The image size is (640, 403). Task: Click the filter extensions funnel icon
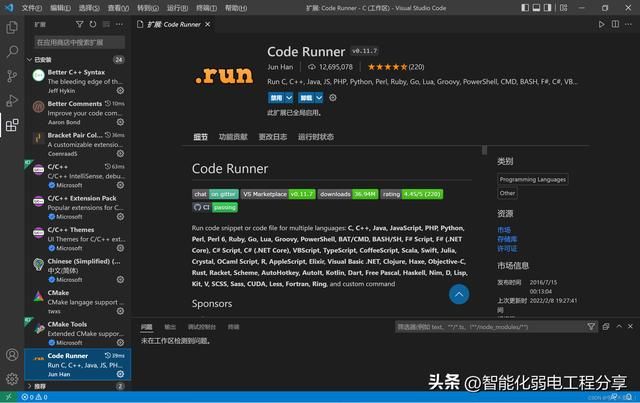[79, 23]
